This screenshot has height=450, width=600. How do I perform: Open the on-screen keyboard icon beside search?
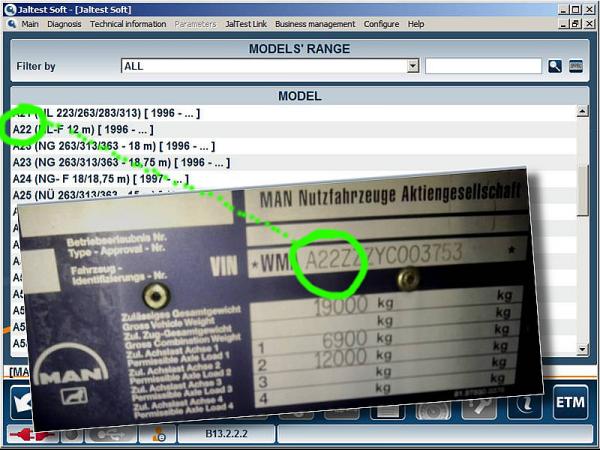coord(576,66)
